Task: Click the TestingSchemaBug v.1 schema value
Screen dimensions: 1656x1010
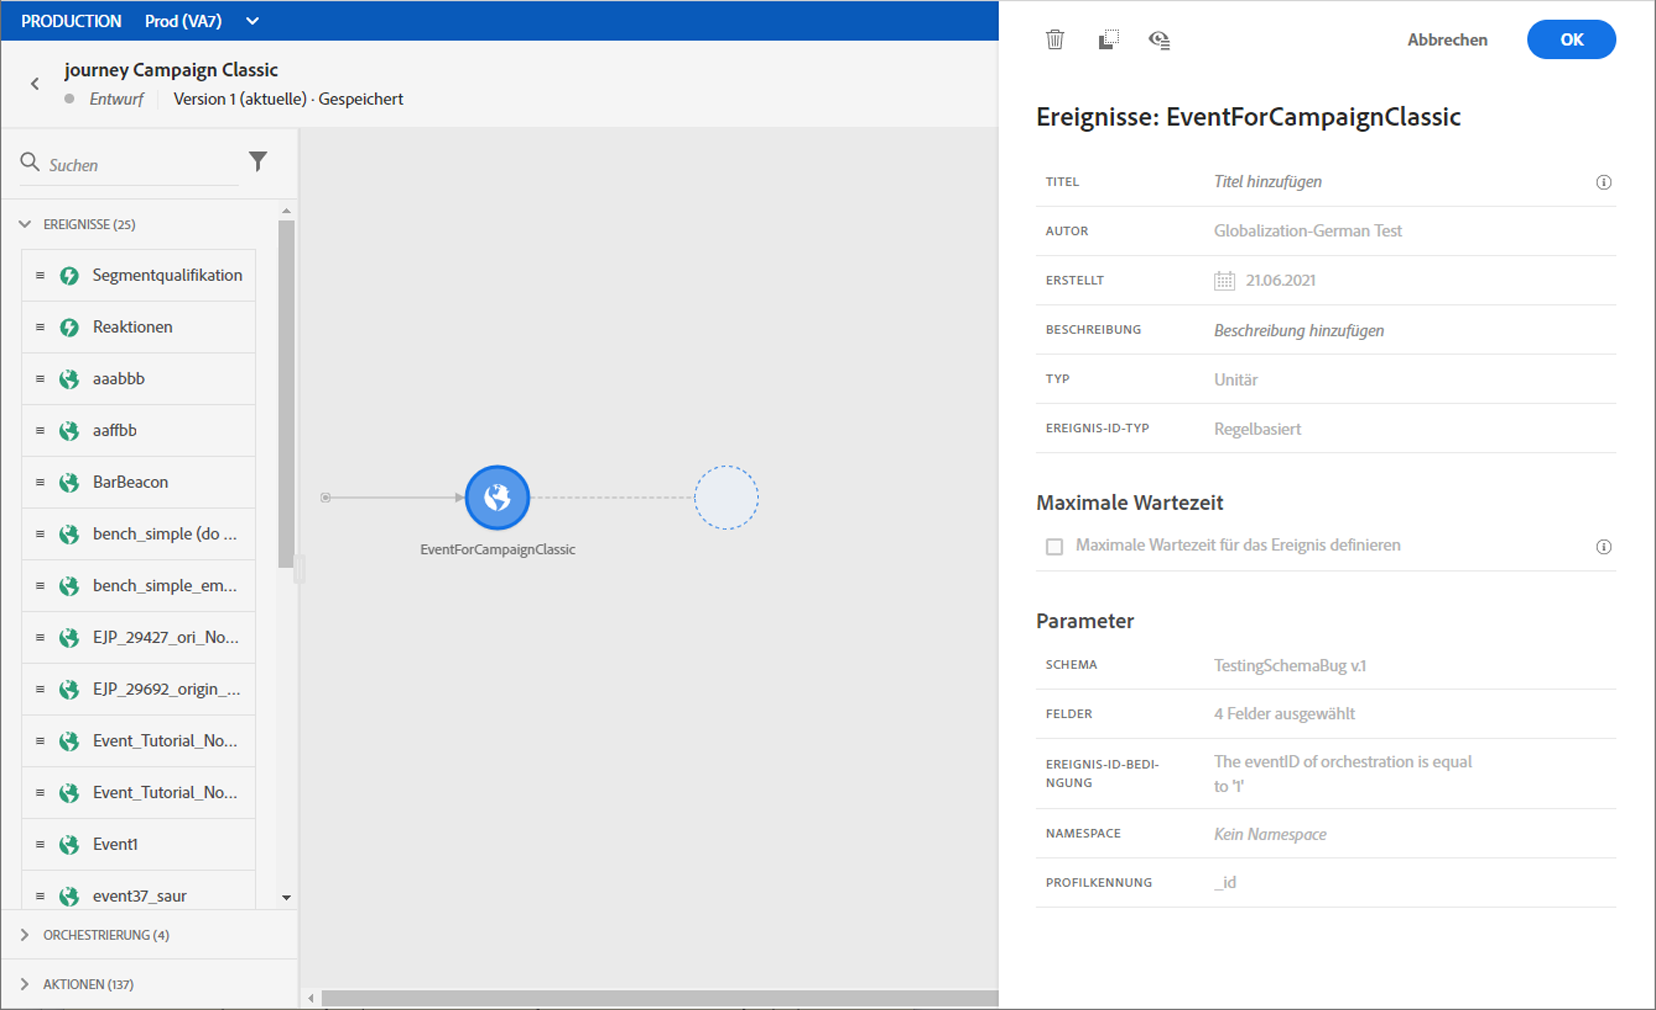Action: [1290, 665]
